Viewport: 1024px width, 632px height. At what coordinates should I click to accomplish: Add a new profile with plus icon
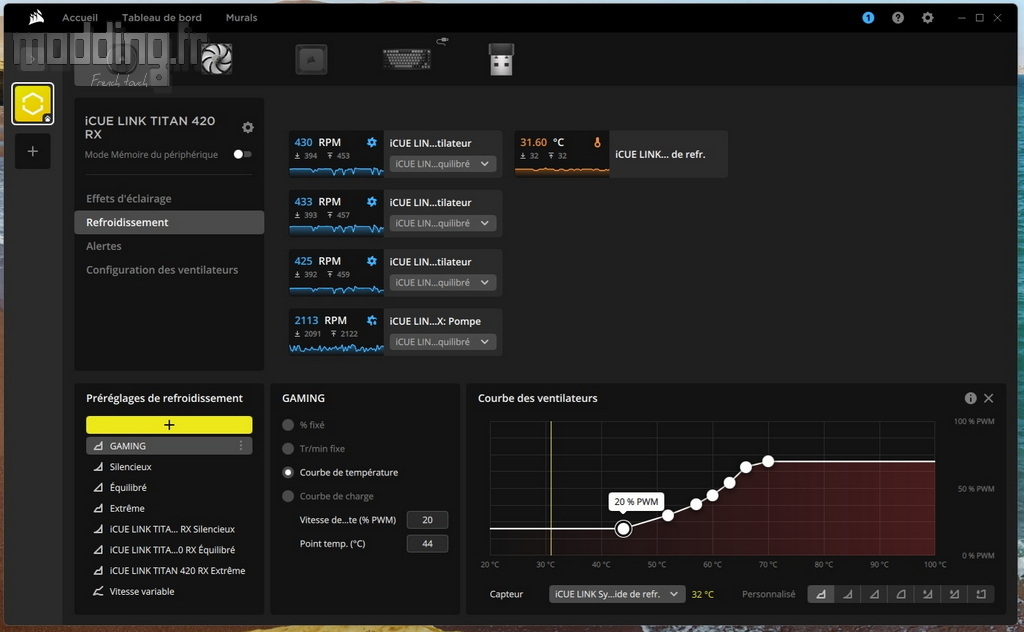pyautogui.click(x=33, y=151)
